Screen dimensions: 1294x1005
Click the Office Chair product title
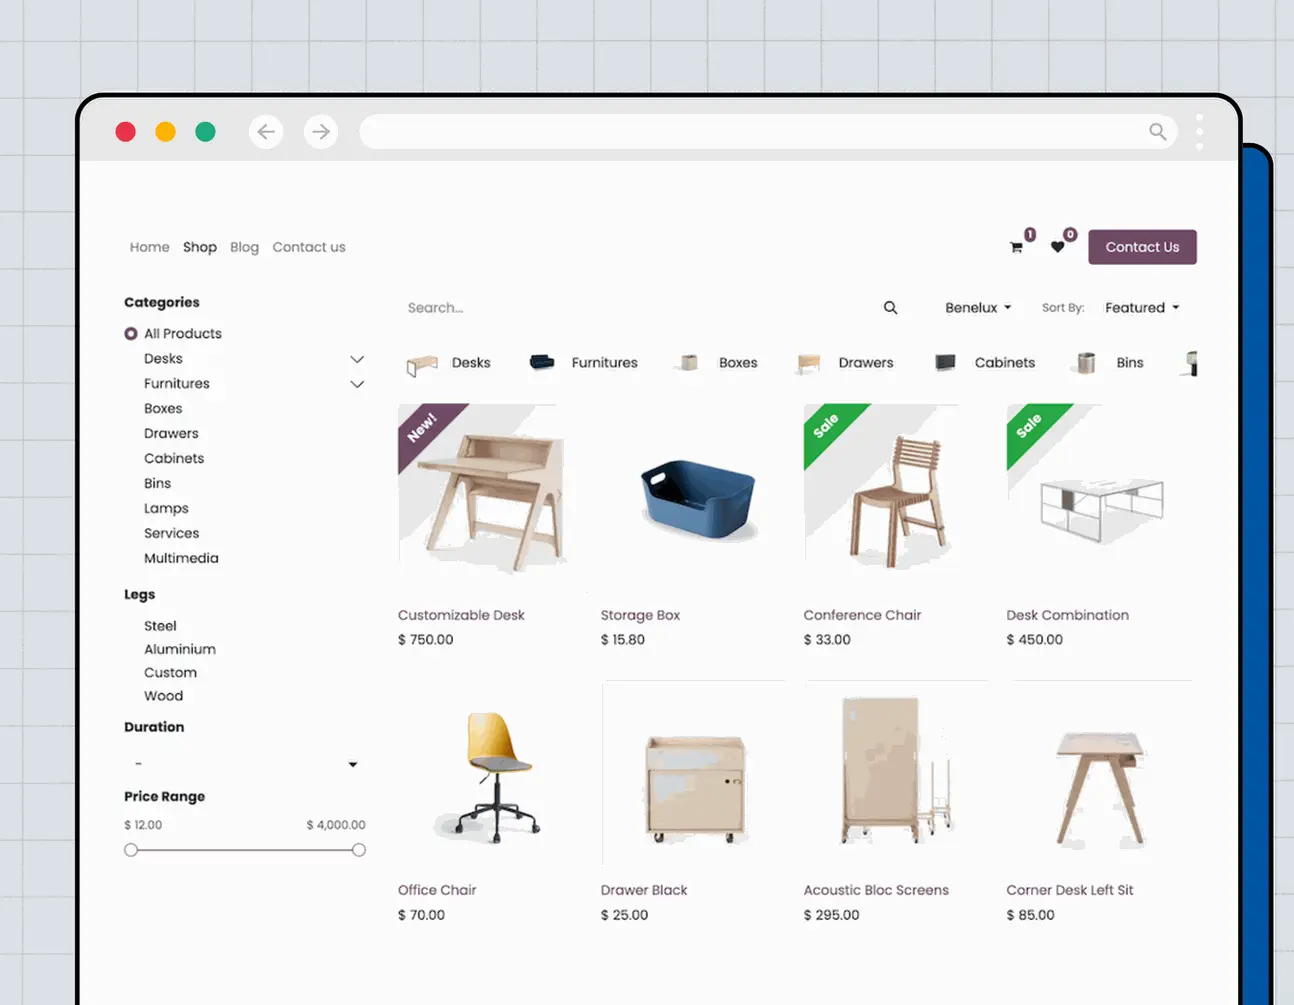click(x=437, y=890)
